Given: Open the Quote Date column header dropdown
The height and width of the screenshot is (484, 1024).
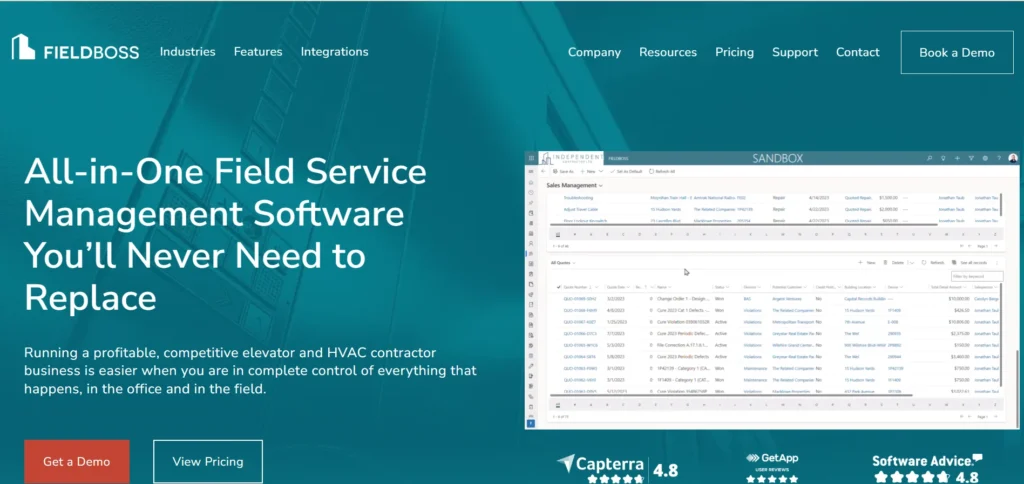Looking at the screenshot, I should [x=628, y=287].
